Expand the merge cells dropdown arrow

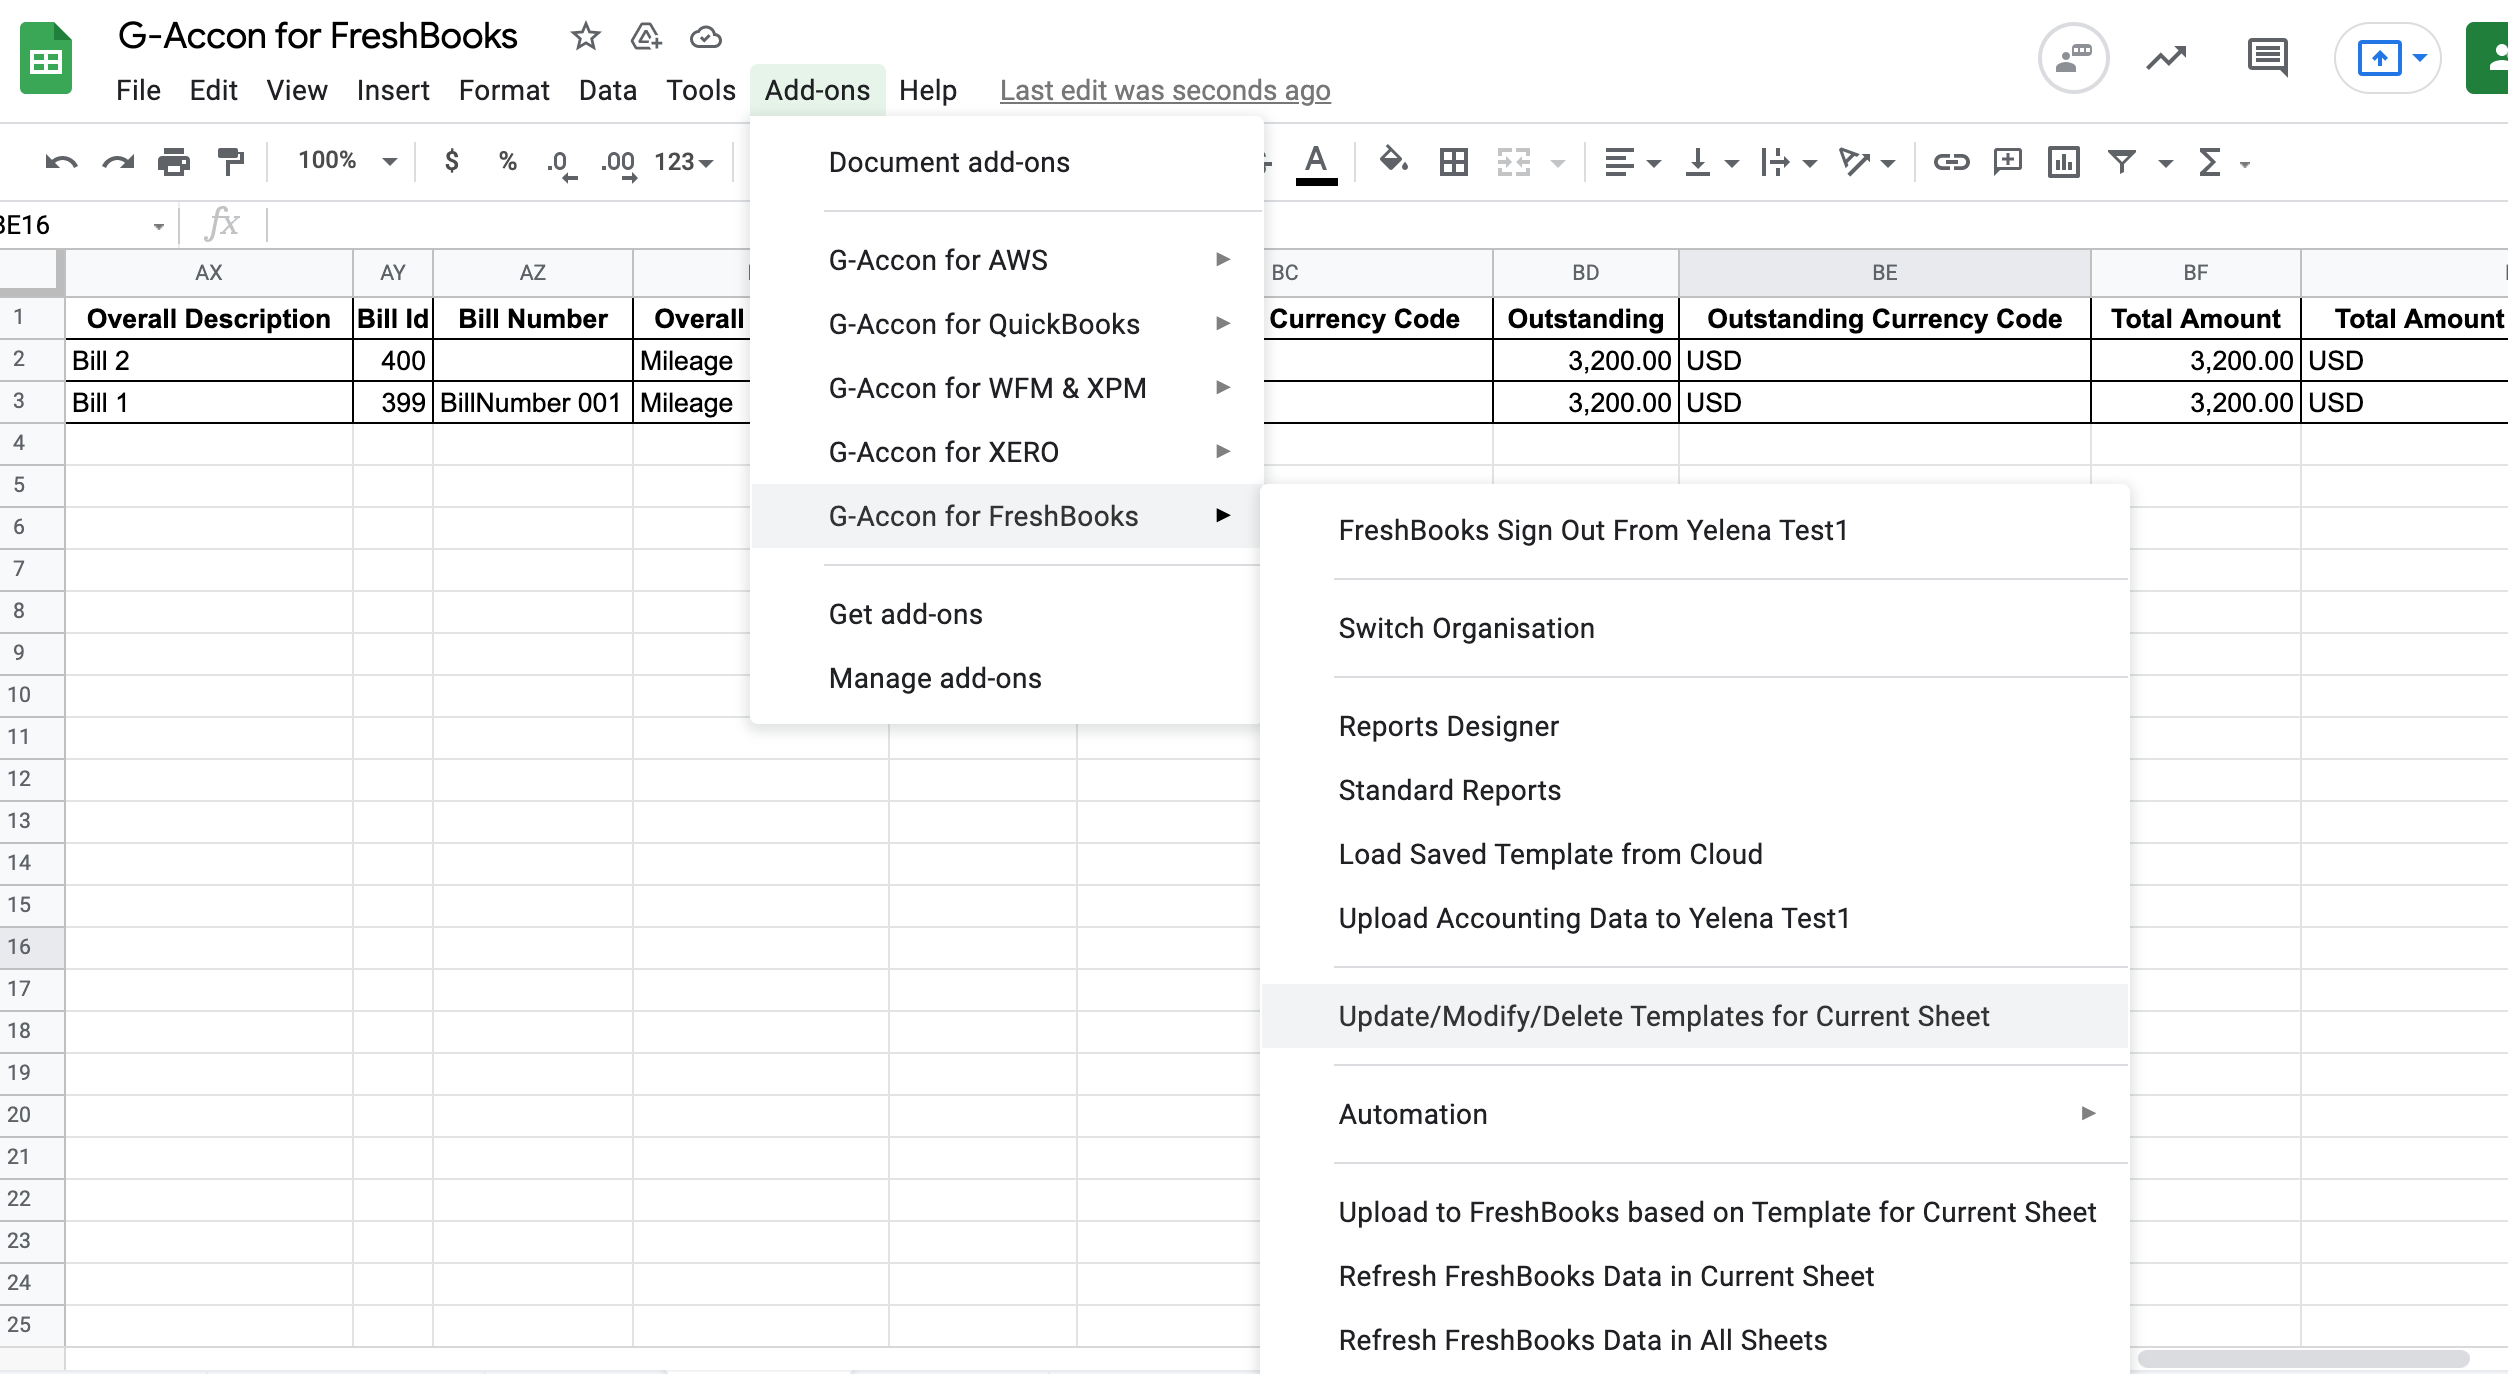coord(1557,163)
